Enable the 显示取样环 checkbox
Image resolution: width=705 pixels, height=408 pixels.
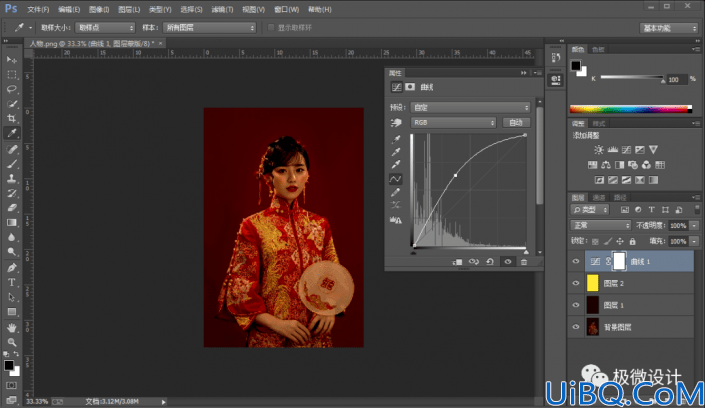coord(271,28)
